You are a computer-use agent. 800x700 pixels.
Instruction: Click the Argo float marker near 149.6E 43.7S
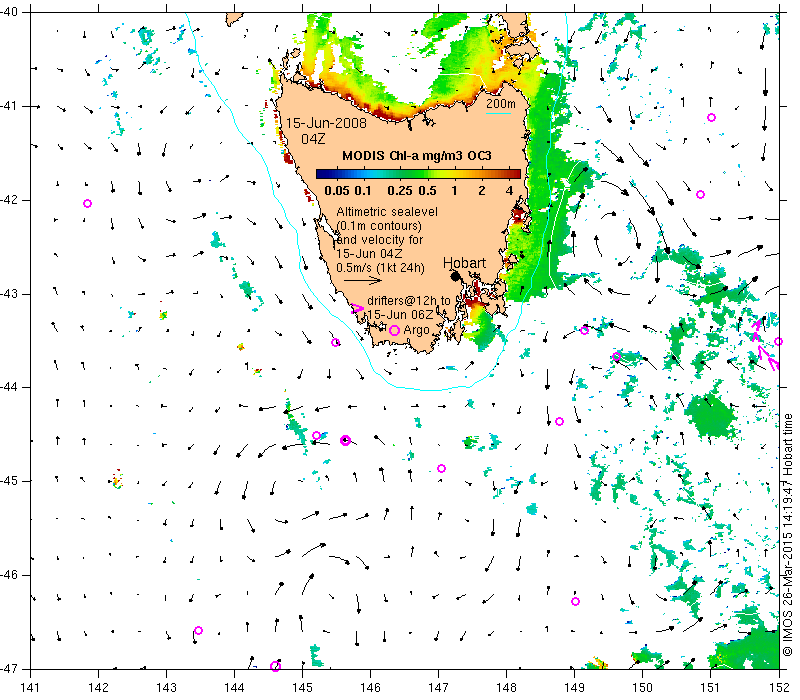[616, 356]
